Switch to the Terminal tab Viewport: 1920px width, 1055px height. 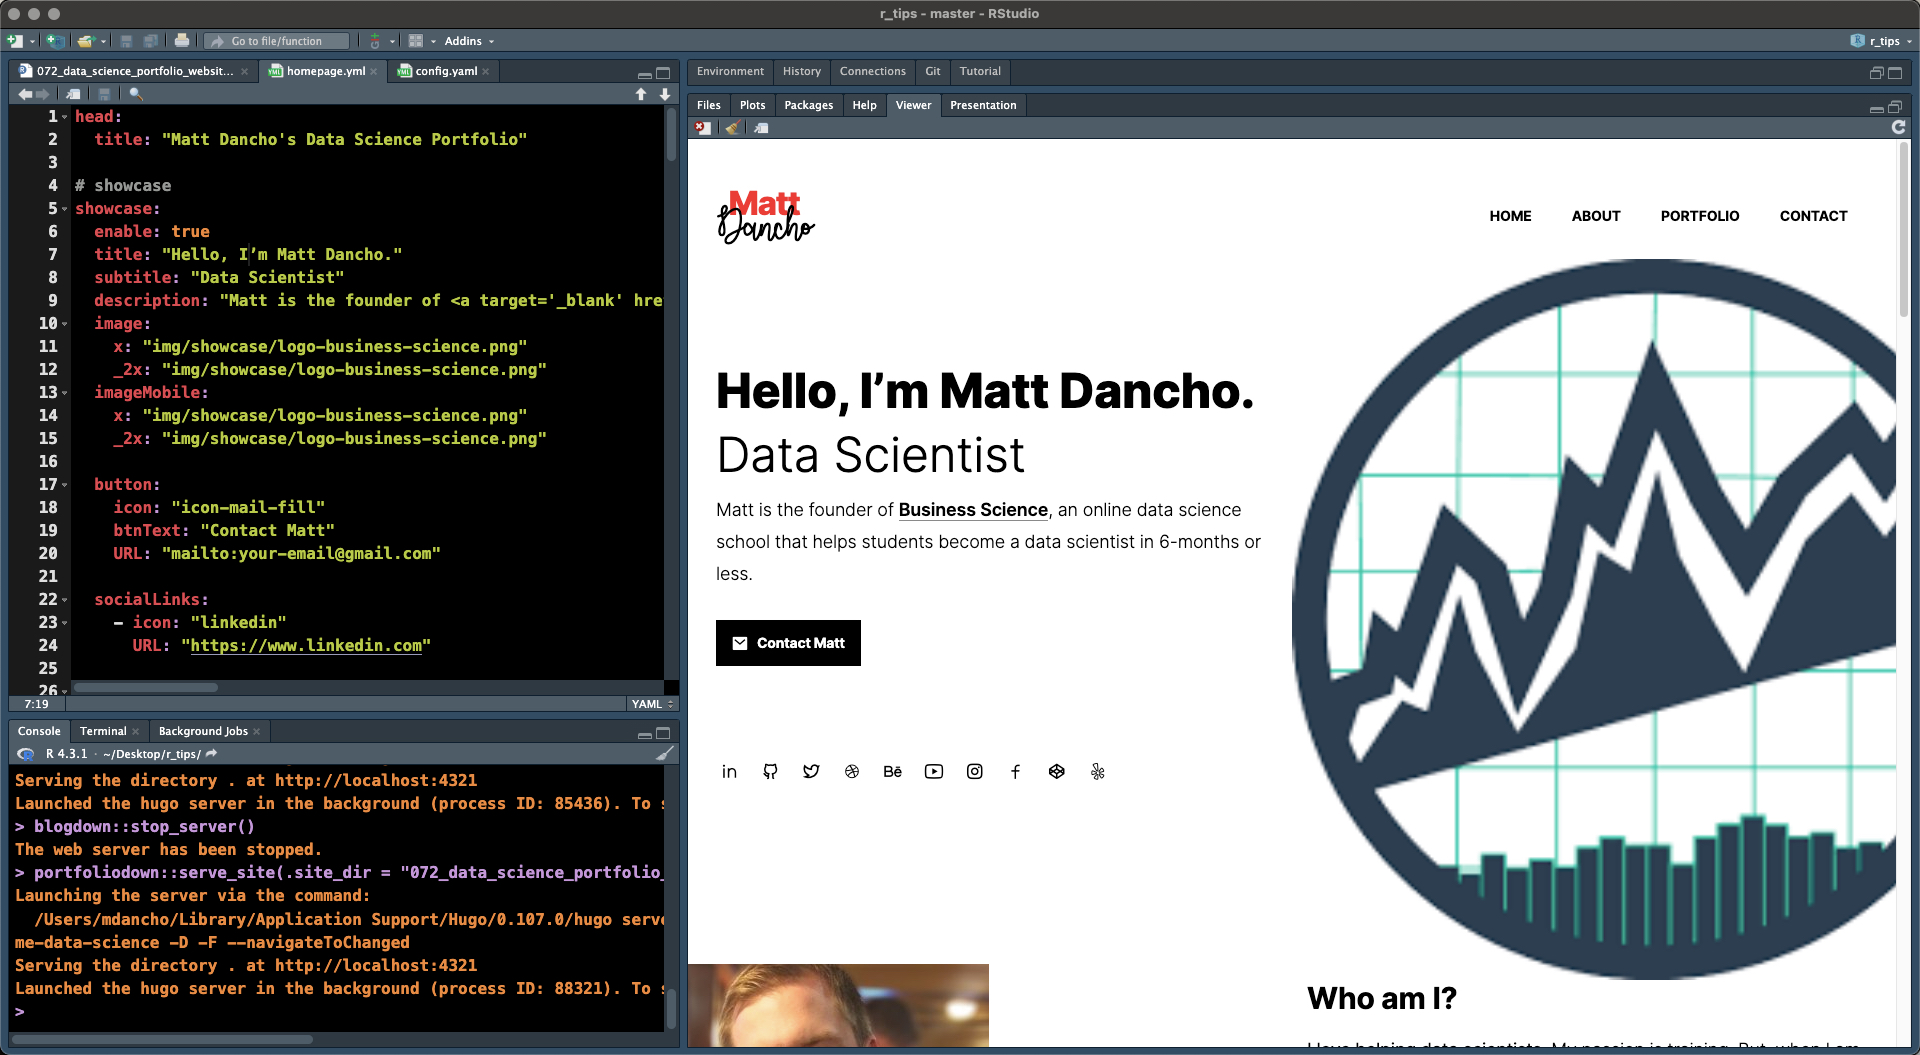pos(103,731)
